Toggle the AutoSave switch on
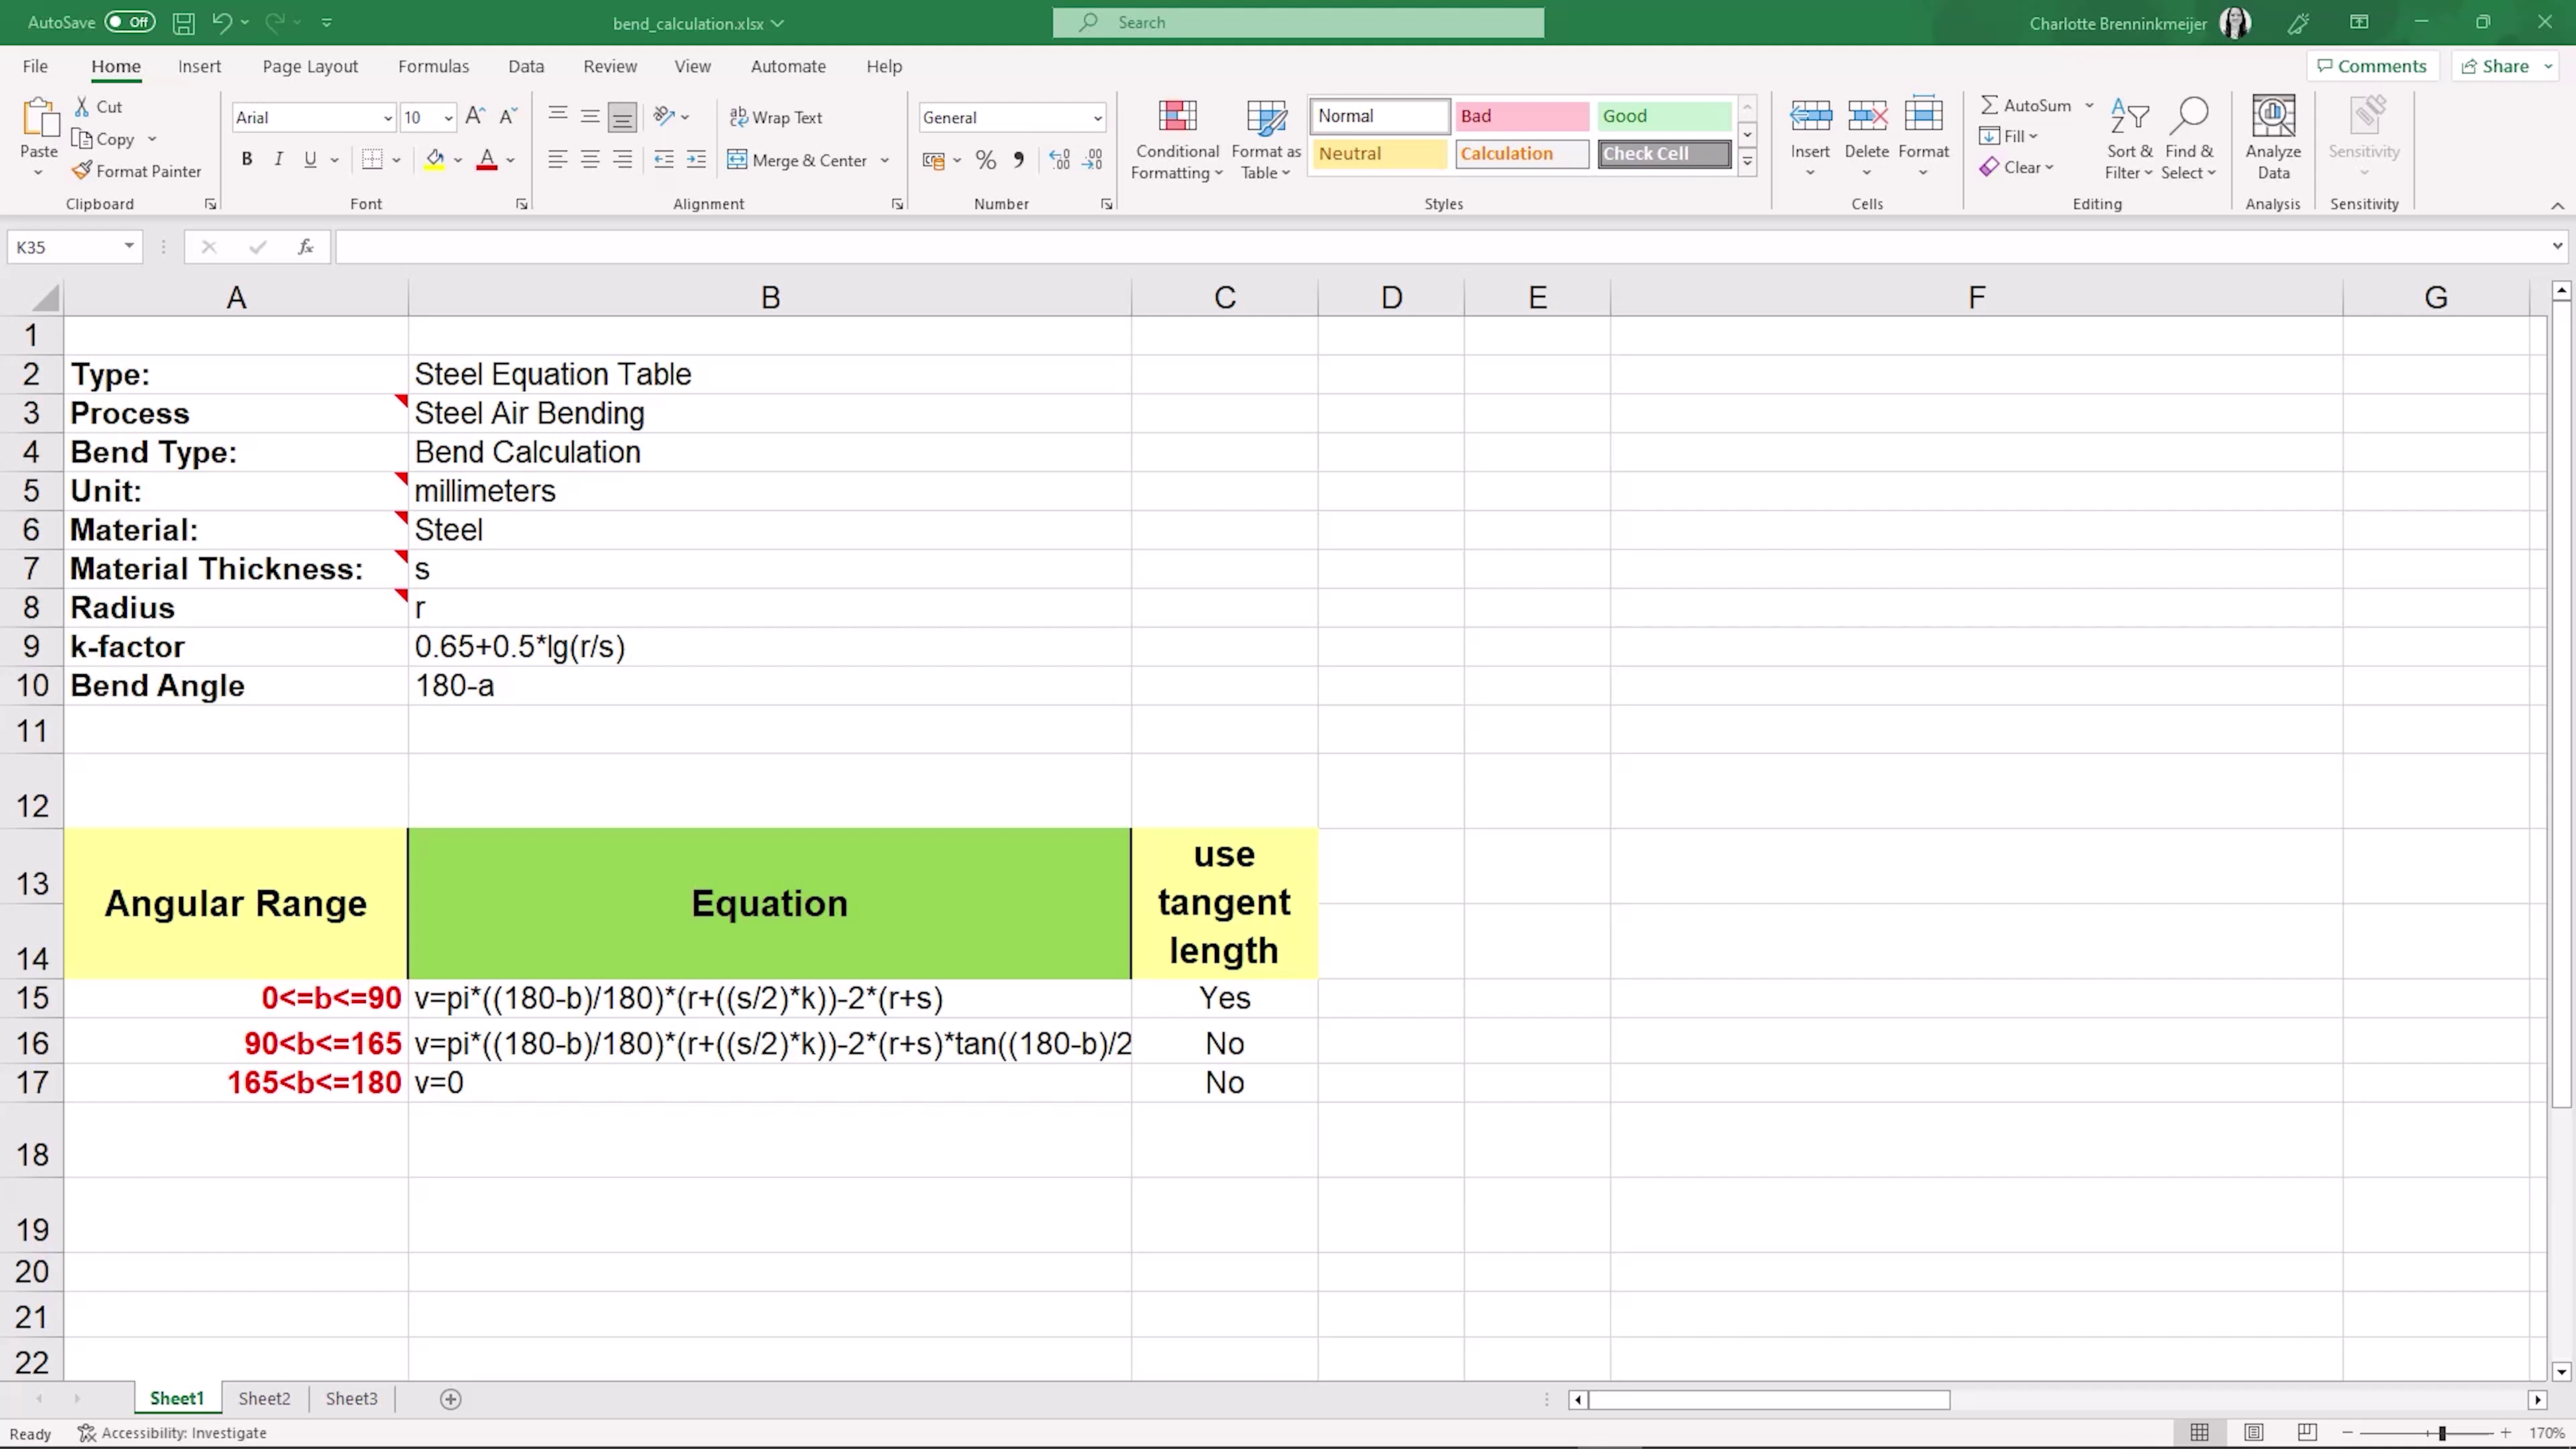This screenshot has width=2576, height=1449. [130, 22]
